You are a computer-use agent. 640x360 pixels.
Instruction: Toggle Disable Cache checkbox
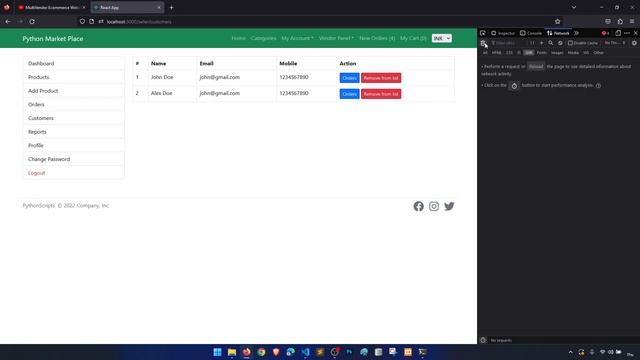[x=570, y=43]
